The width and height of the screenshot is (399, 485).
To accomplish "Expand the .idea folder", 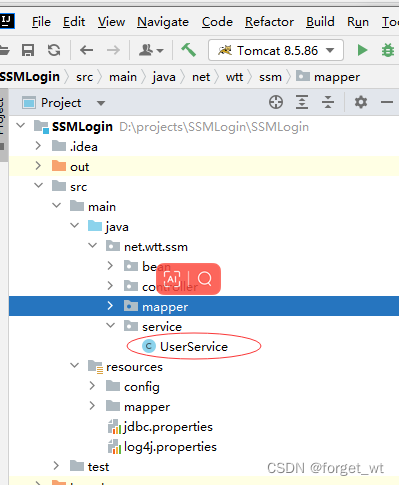I will pos(38,146).
